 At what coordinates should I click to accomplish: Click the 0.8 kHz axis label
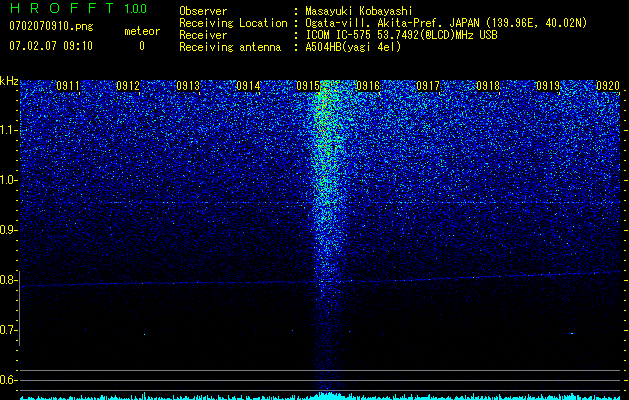pyautogui.click(x=8, y=280)
